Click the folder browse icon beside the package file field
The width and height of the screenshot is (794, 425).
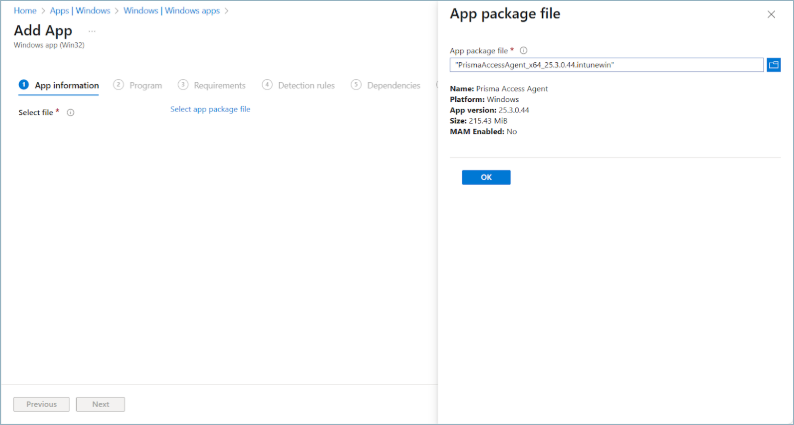[773, 65]
